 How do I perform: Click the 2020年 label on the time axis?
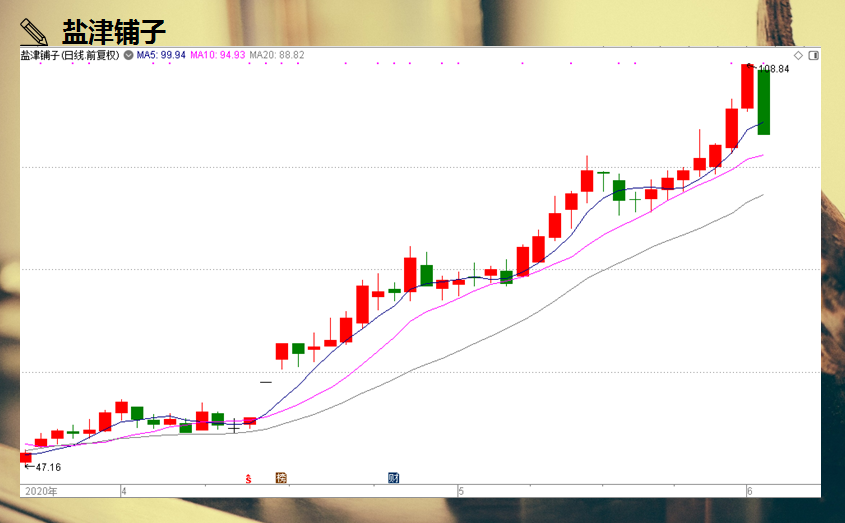pyautogui.click(x=41, y=491)
